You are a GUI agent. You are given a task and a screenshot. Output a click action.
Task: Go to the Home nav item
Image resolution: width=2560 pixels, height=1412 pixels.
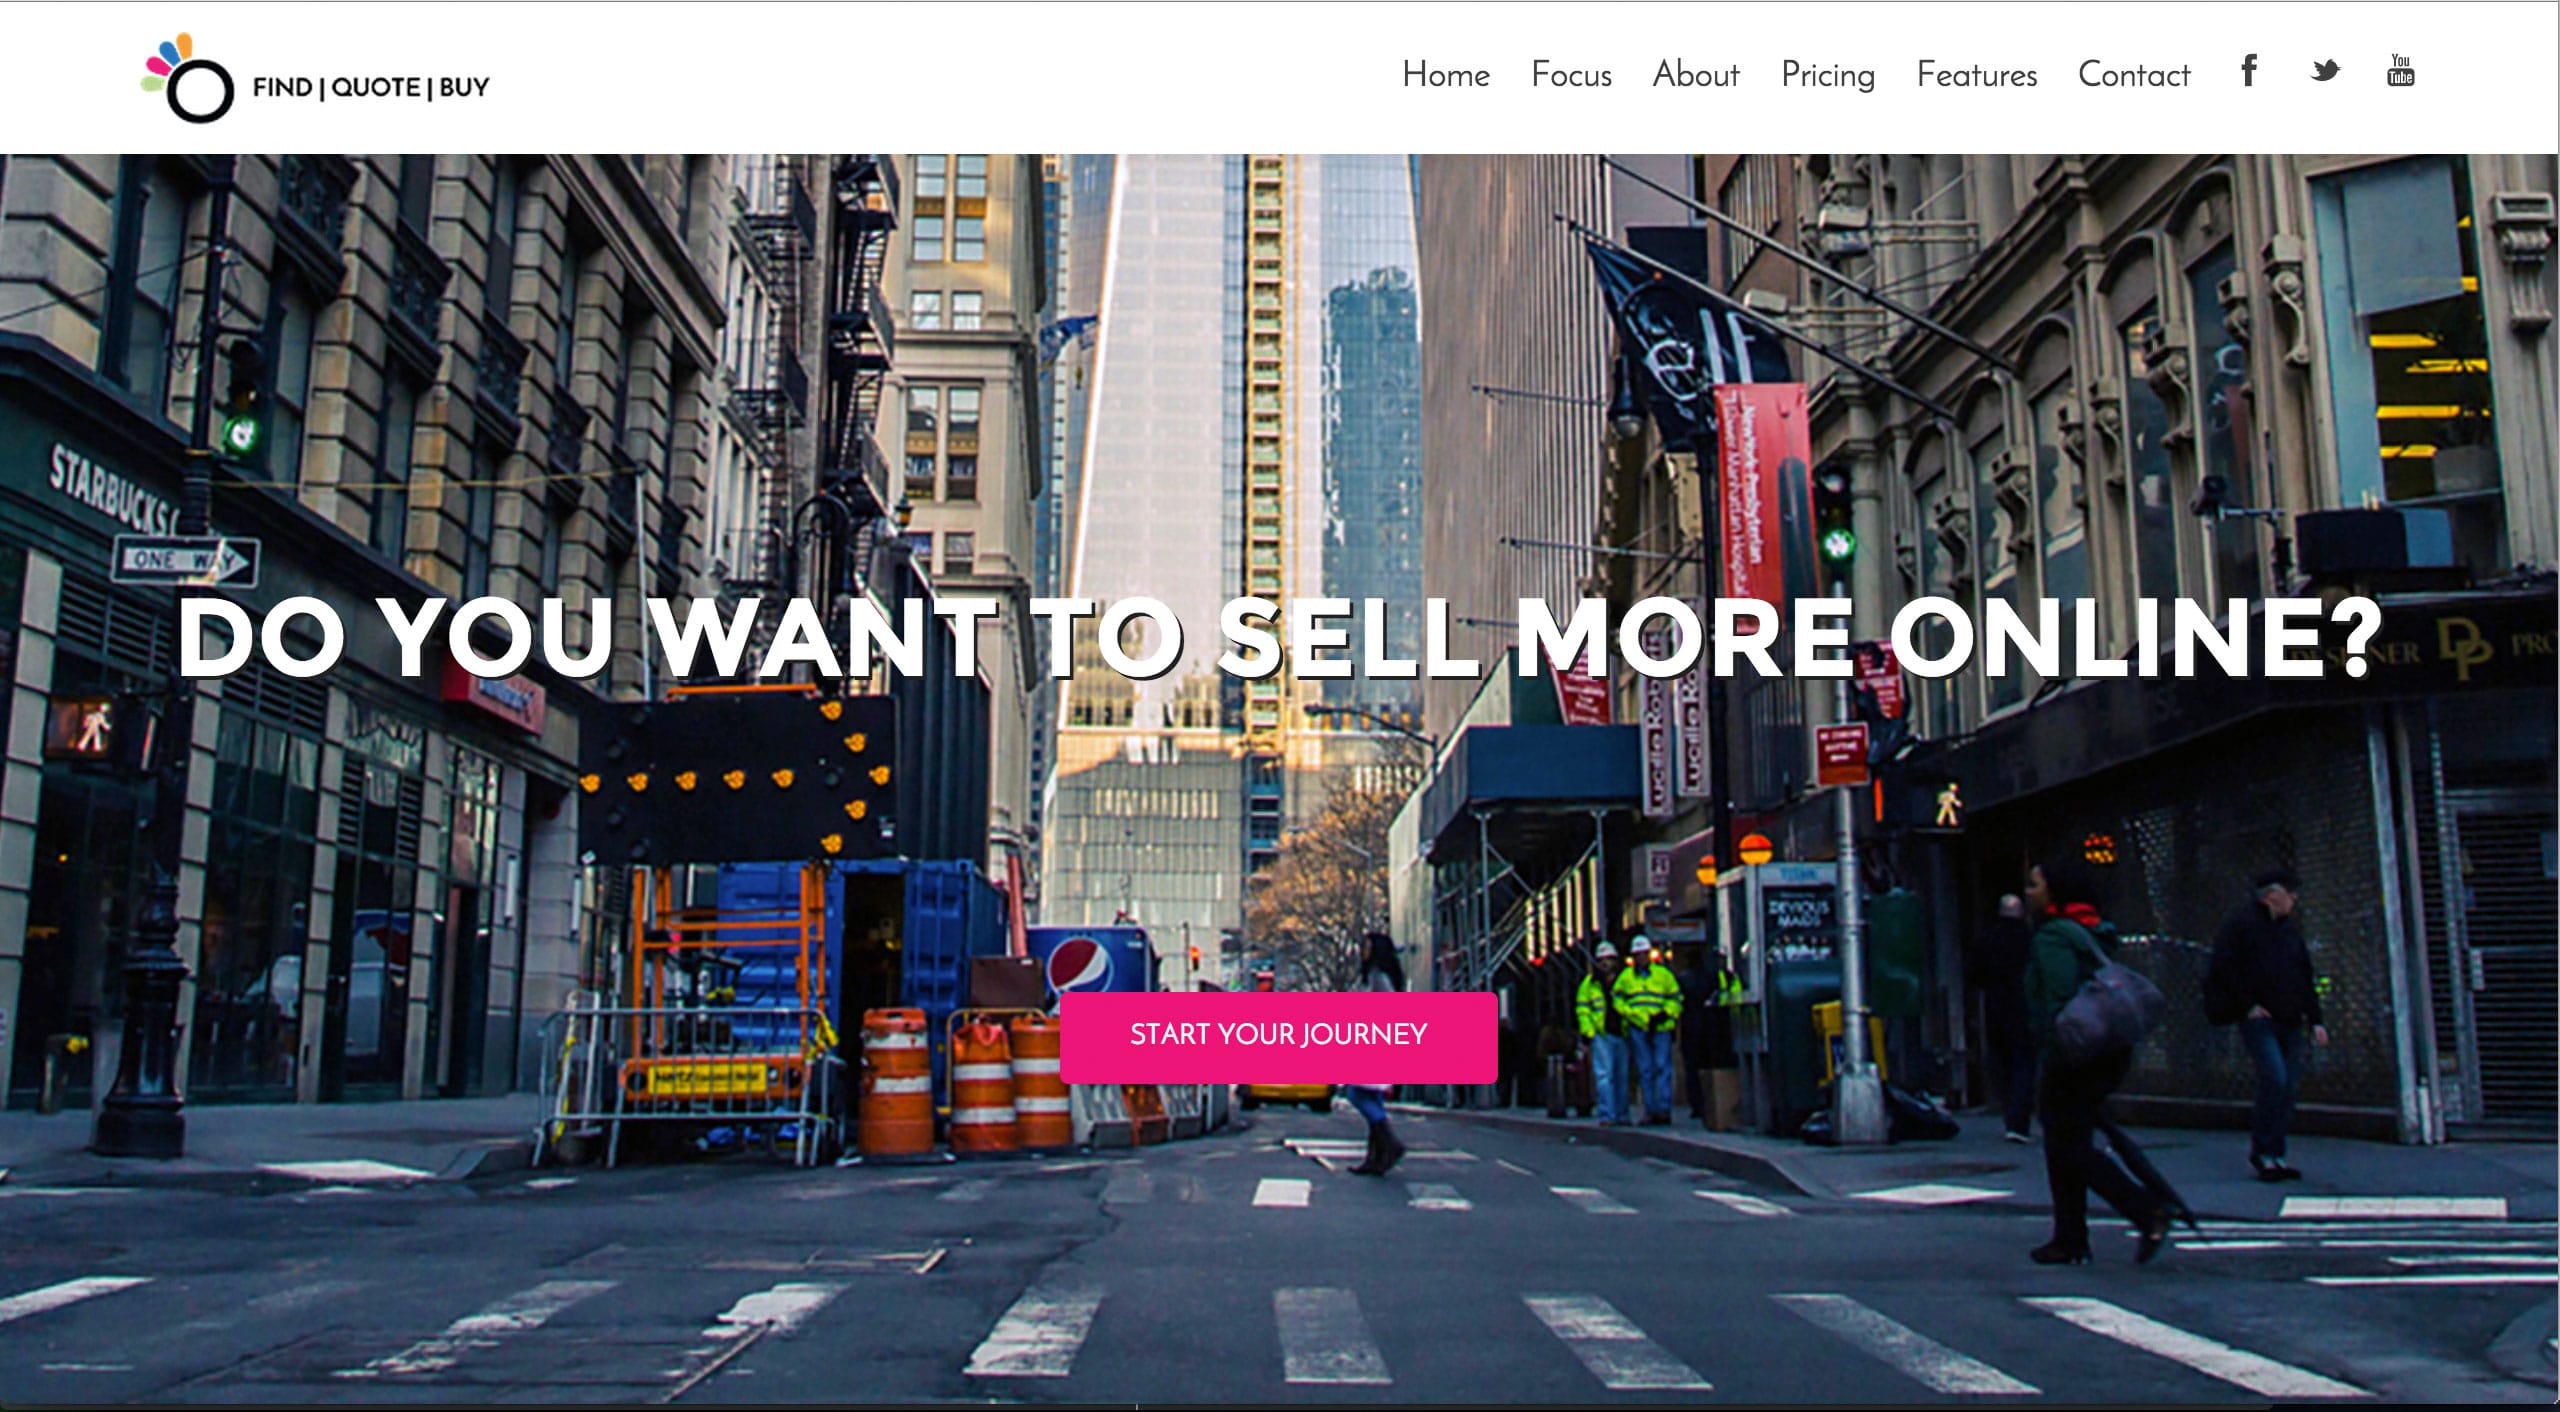click(x=1445, y=75)
